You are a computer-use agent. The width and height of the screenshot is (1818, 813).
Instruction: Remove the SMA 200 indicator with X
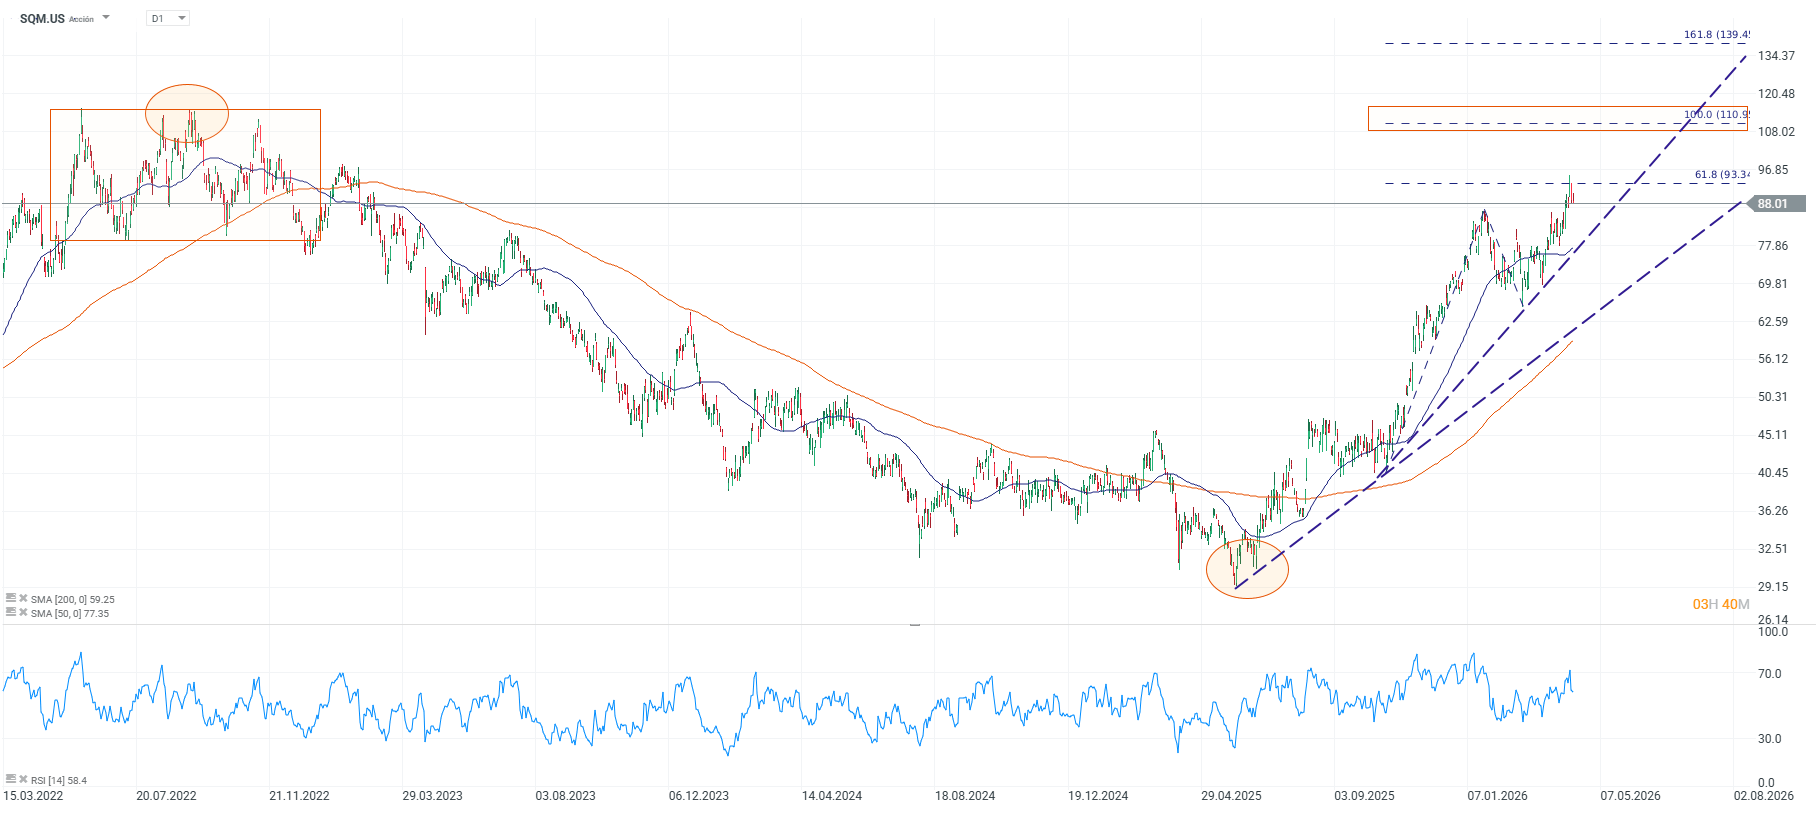(23, 599)
